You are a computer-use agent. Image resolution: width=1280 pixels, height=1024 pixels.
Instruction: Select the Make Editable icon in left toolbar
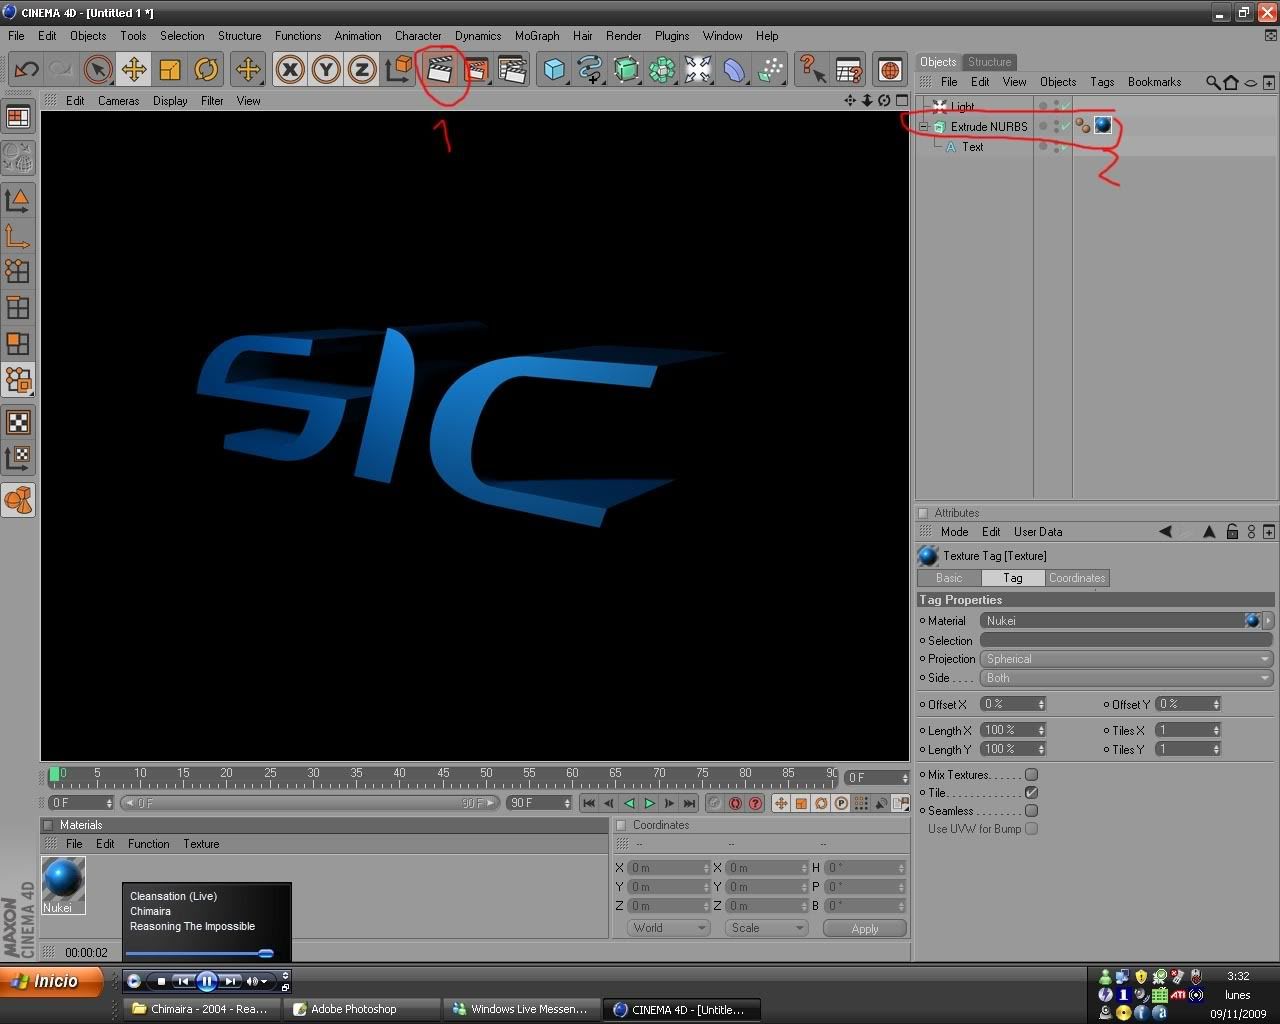pos(18,158)
